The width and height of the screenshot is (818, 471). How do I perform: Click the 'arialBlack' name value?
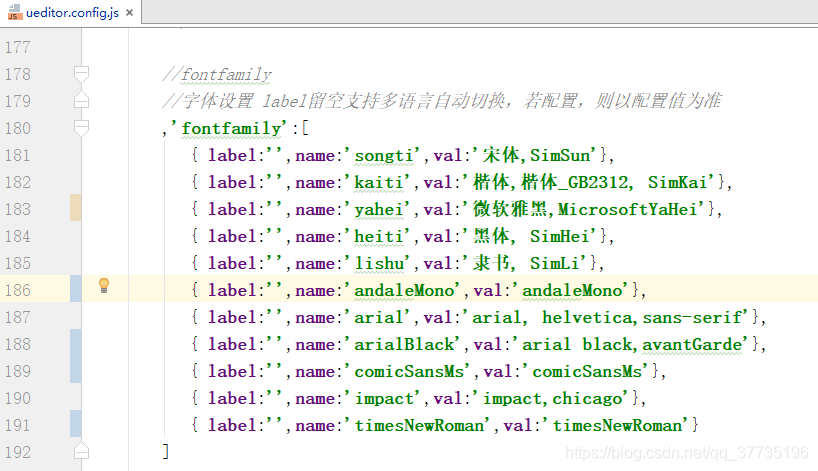click(x=403, y=345)
